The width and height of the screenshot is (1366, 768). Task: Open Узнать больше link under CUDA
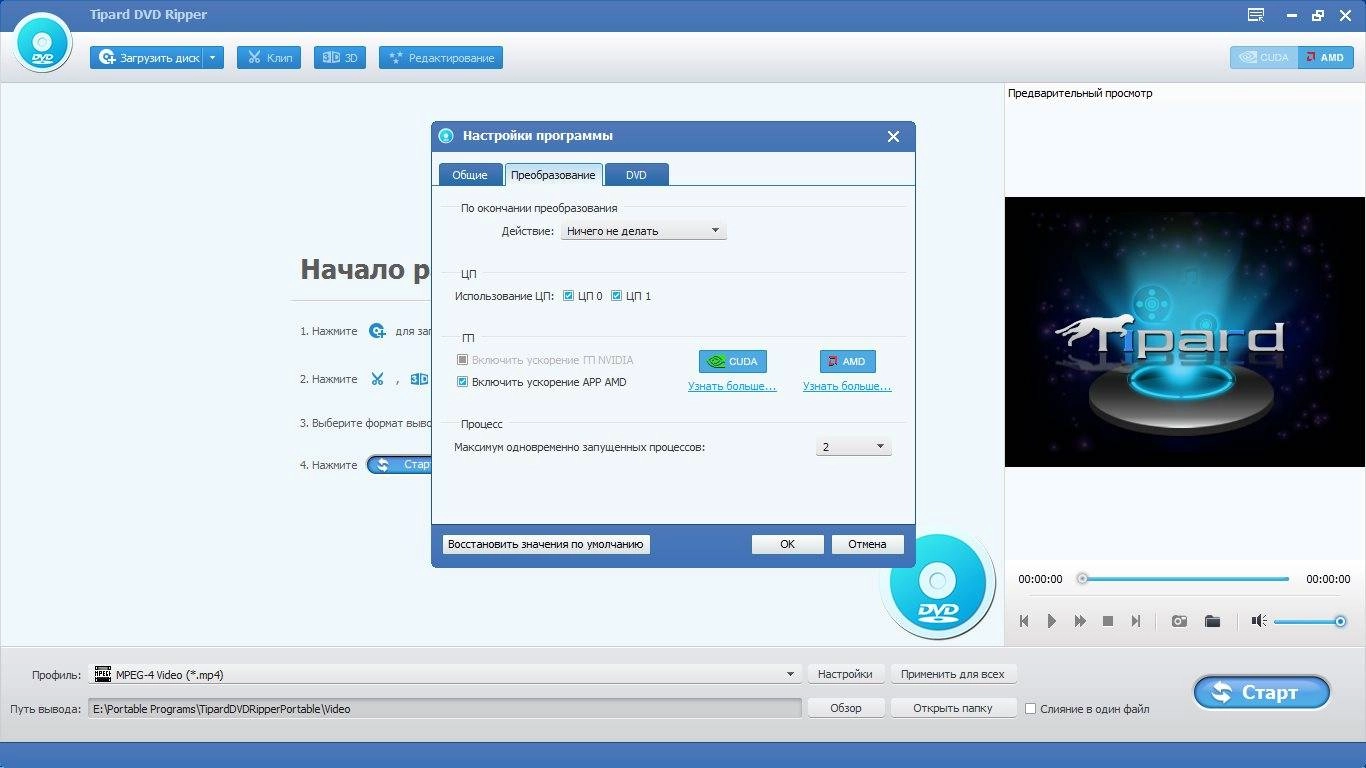[732, 386]
